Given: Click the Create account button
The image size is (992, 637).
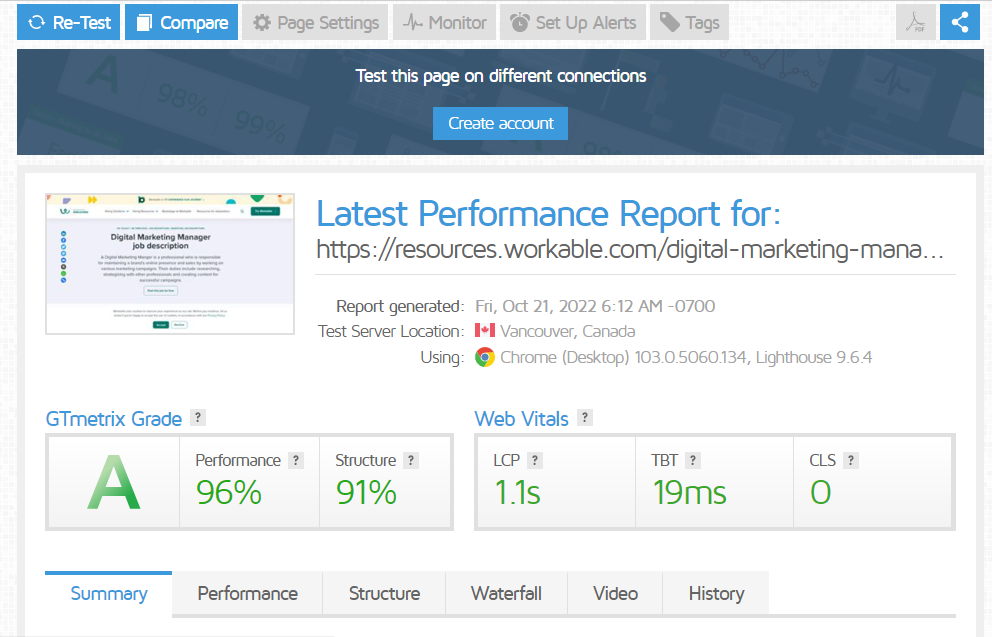Looking at the screenshot, I should pos(500,123).
